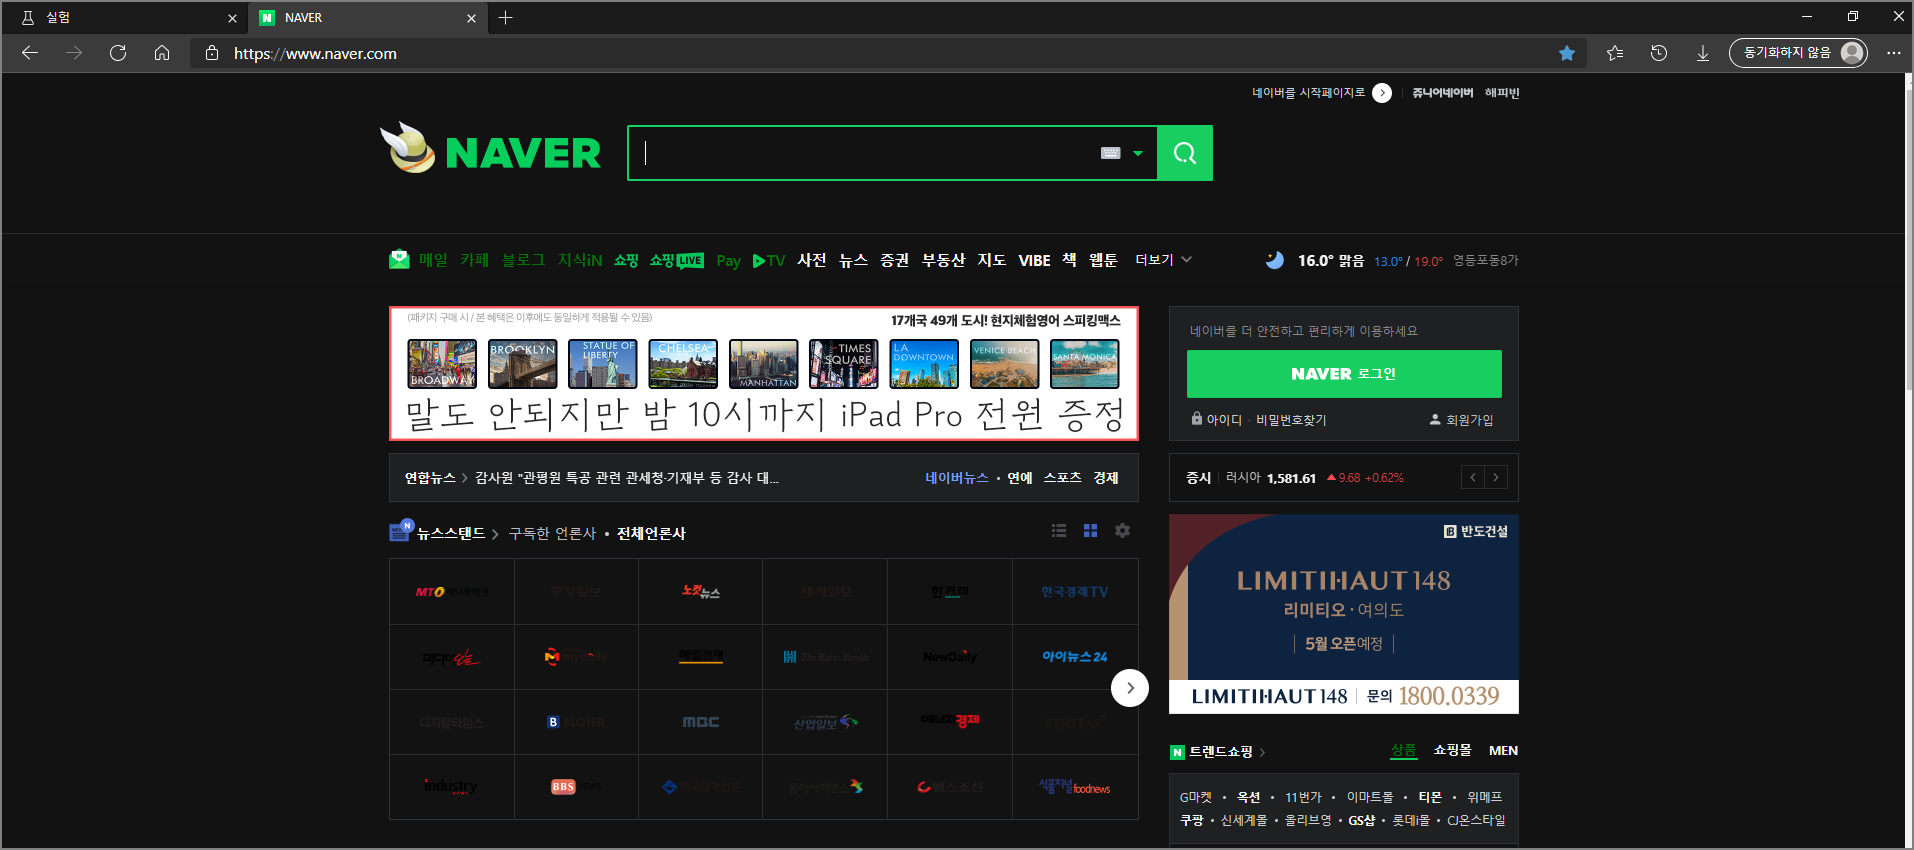Open VIBE from service menu
Screen dimensions: 1914x850
[1034, 260]
